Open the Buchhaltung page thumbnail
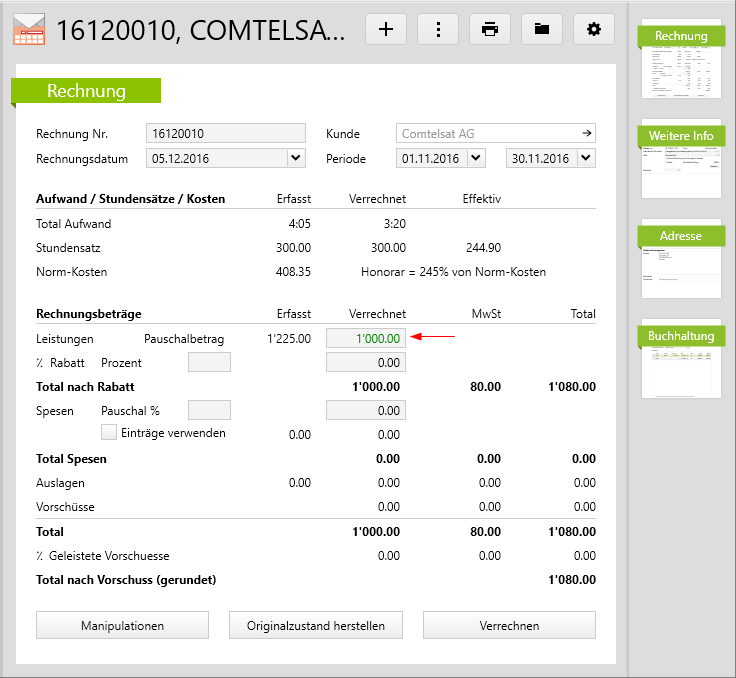736x678 pixels. click(x=681, y=357)
